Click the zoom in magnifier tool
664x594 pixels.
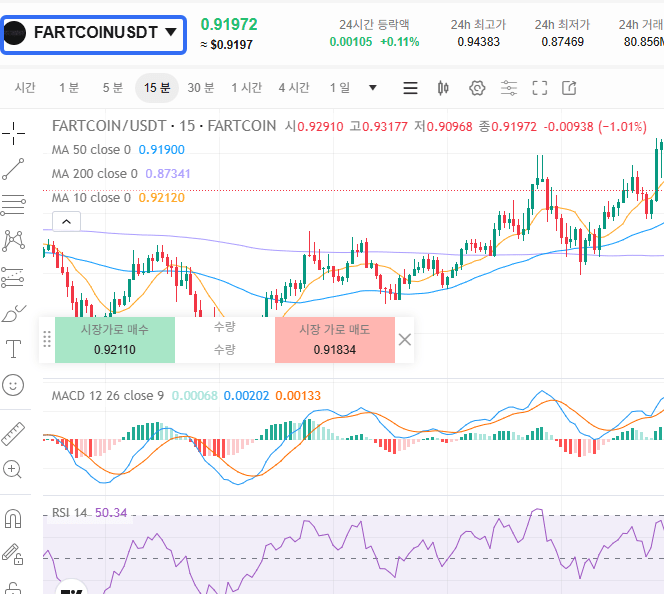14,469
